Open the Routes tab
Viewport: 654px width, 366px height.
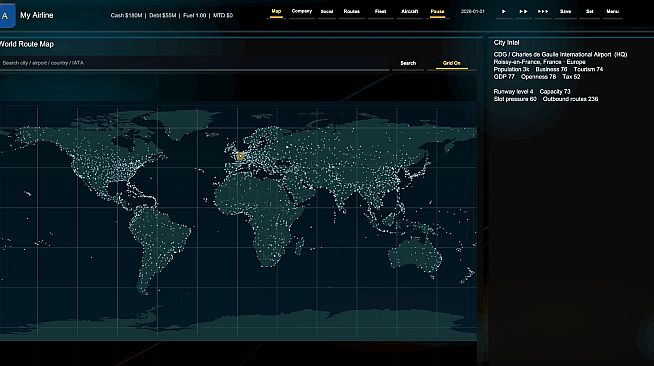[352, 12]
